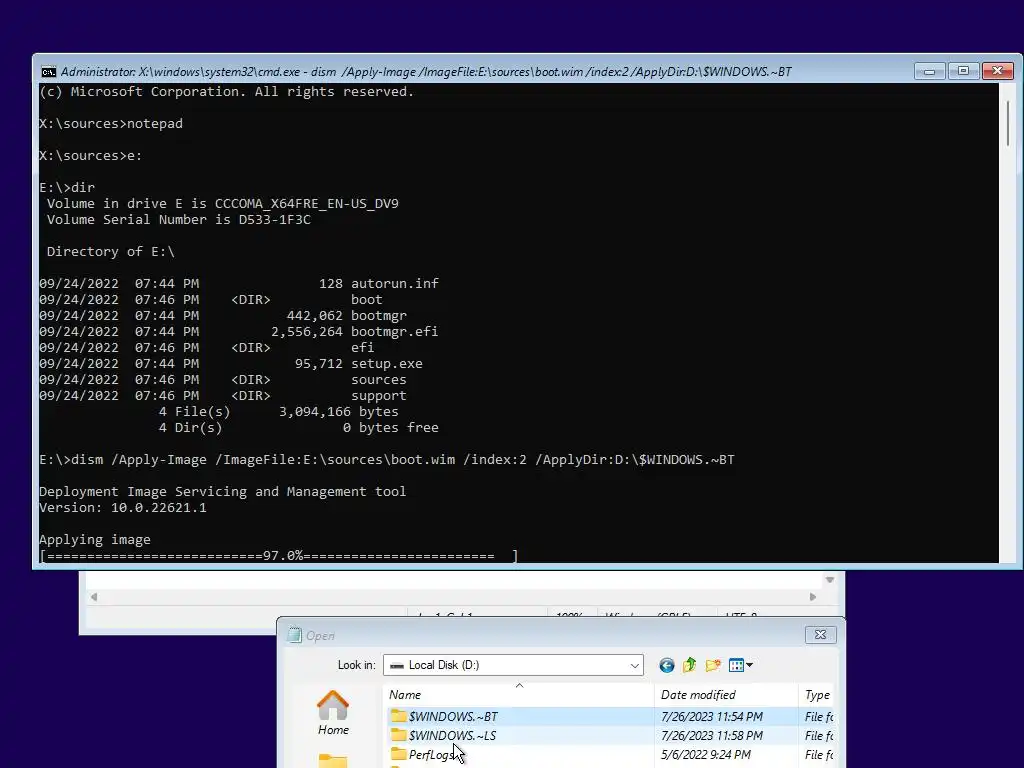This screenshot has height=768, width=1024.
Task: Sort files by Type column header
Action: pyautogui.click(x=816, y=695)
